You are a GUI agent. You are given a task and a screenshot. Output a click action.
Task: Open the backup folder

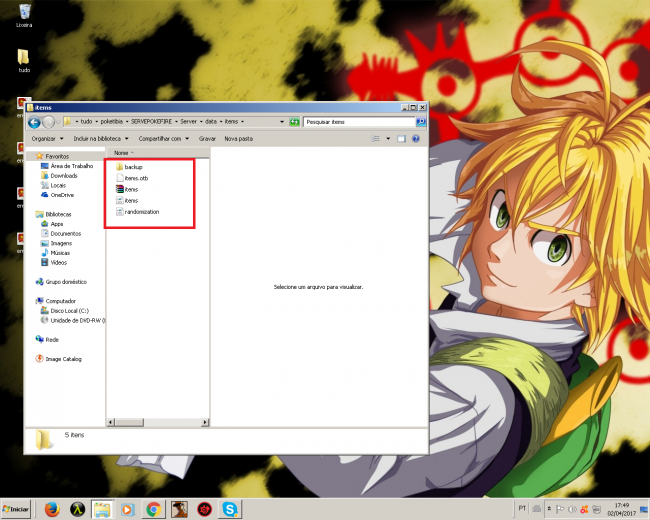(133, 167)
